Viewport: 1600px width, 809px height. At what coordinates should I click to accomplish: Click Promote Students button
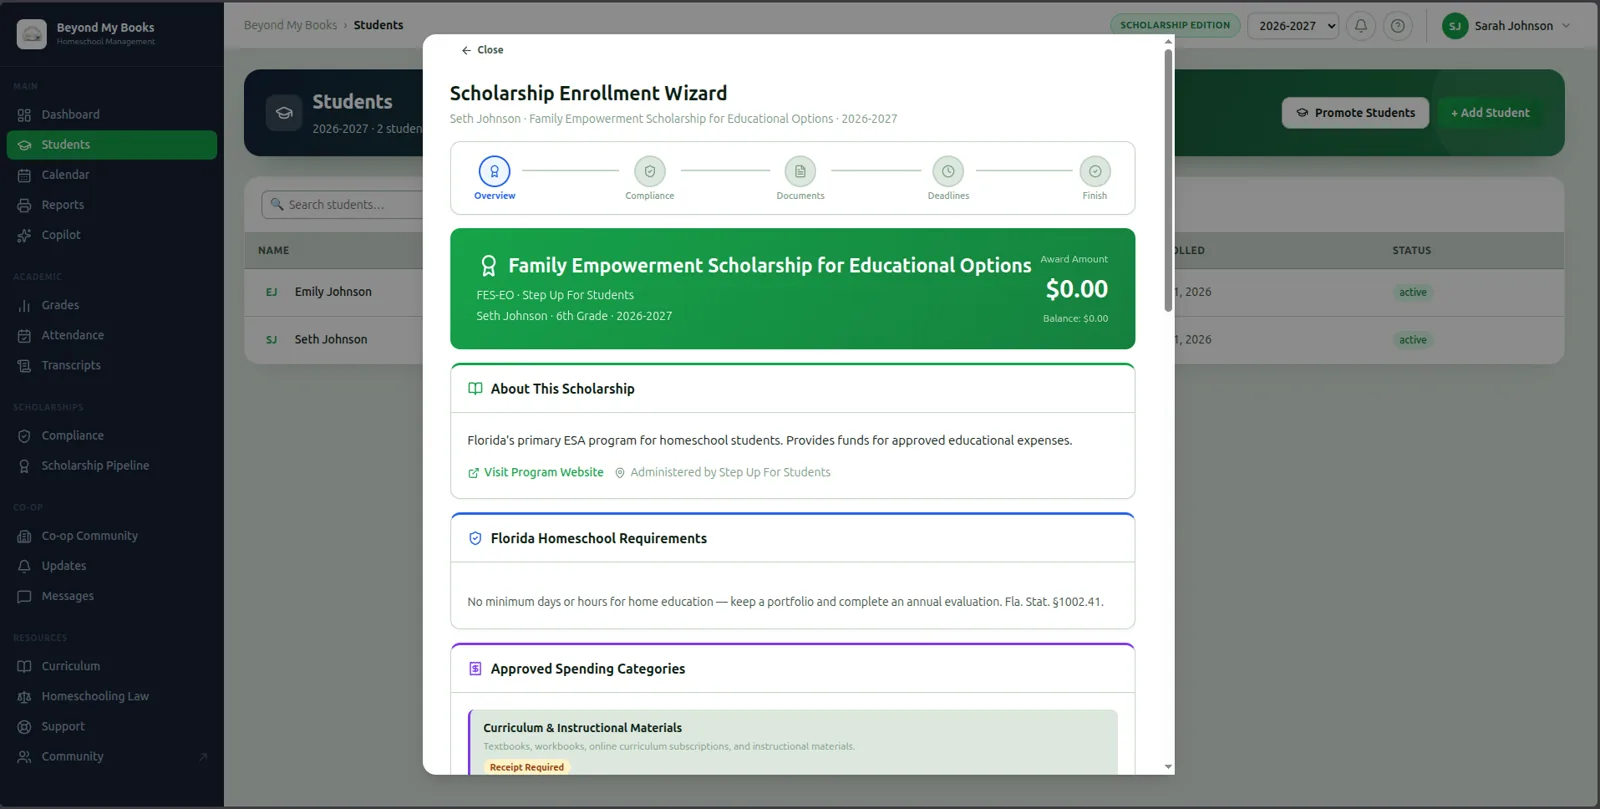click(x=1355, y=113)
